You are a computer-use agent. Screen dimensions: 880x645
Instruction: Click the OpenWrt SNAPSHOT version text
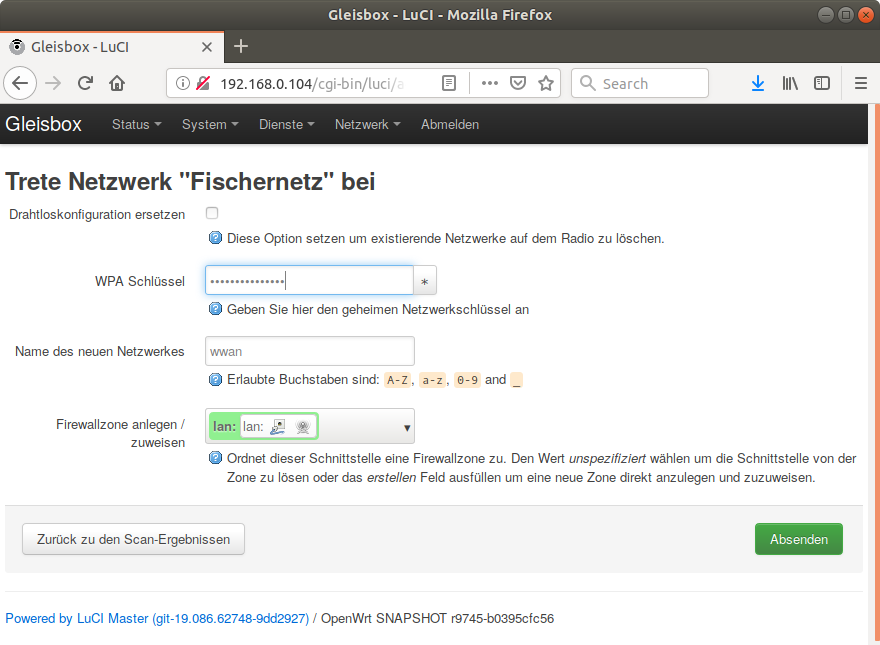point(437,619)
